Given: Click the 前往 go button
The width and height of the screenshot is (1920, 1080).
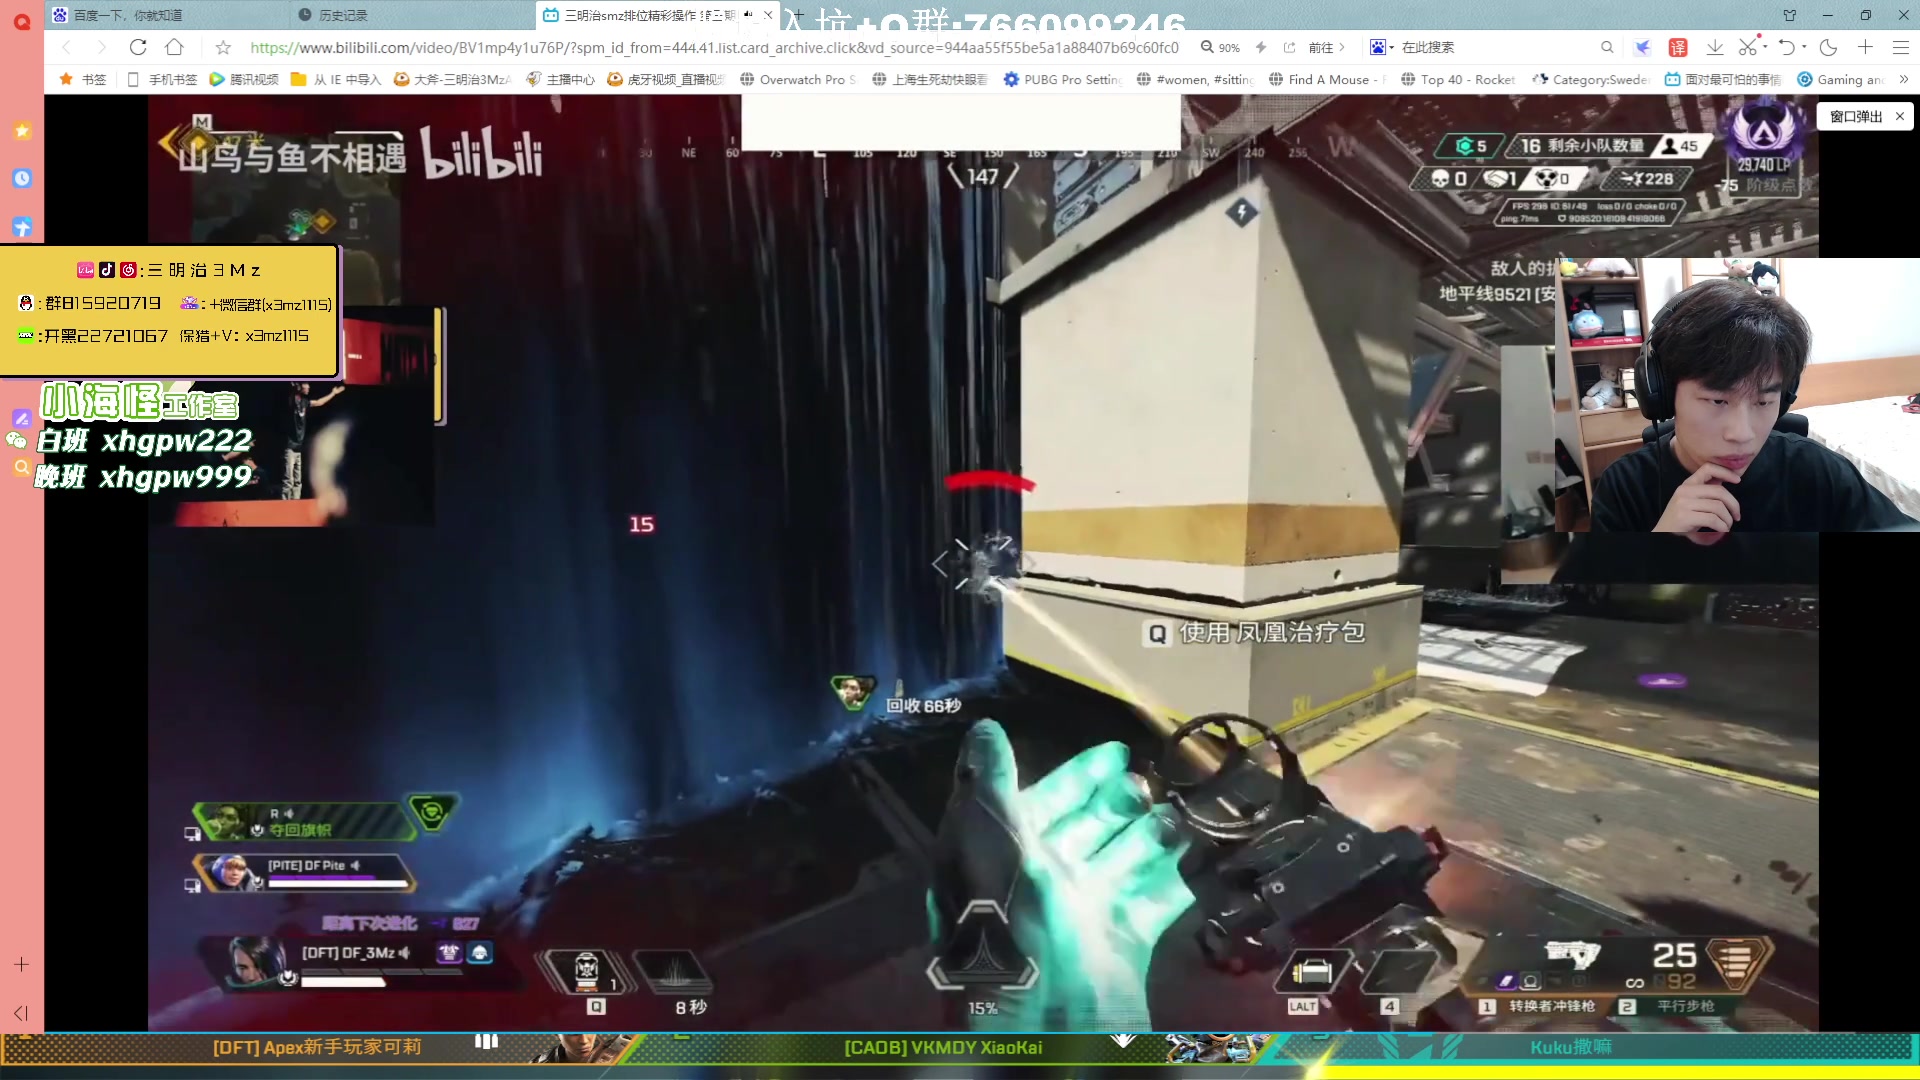Looking at the screenshot, I should (x=1327, y=47).
